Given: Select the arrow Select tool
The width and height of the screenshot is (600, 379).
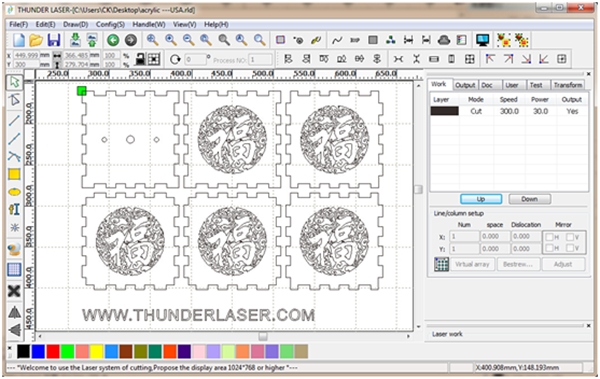Looking at the screenshot, I should pos(14,82).
